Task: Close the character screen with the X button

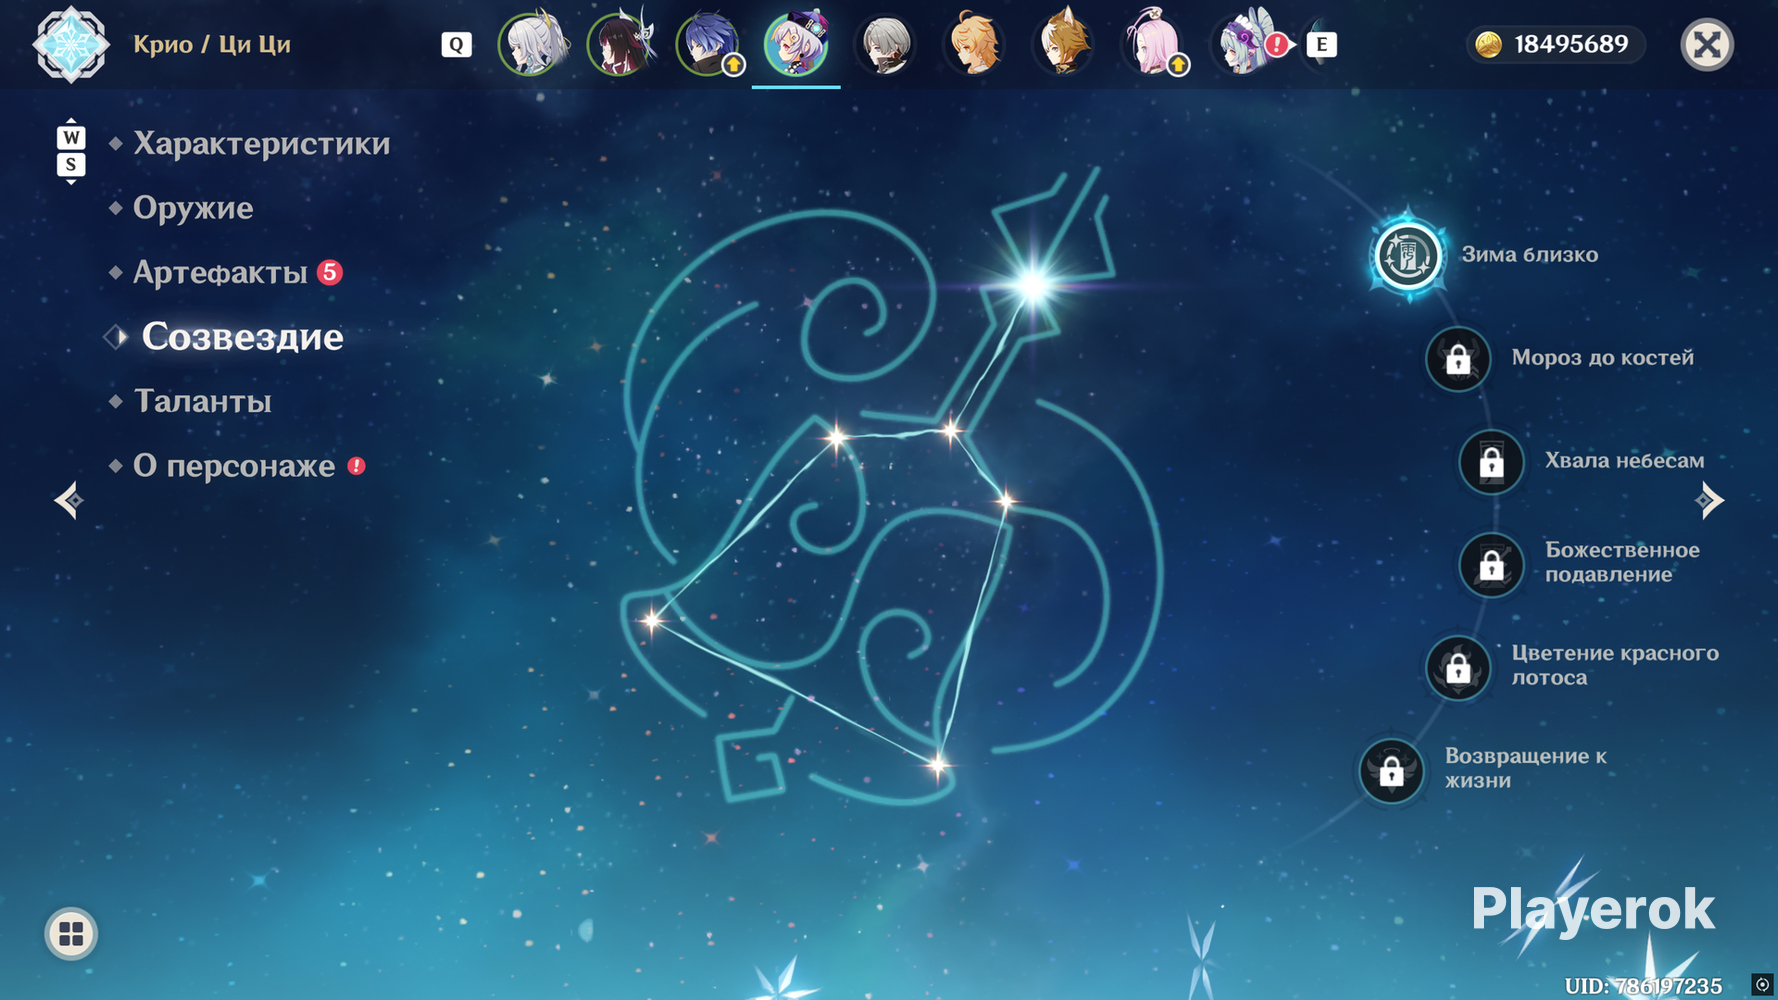Action: (x=1707, y=45)
